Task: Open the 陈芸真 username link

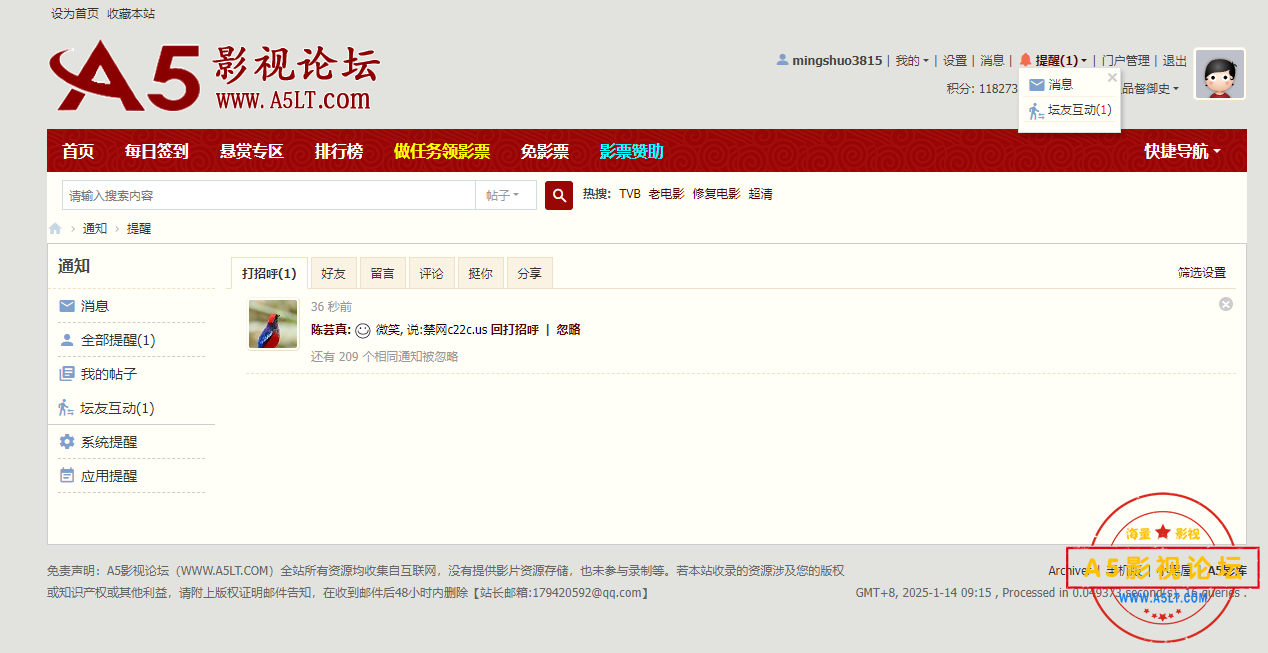Action: (x=329, y=330)
